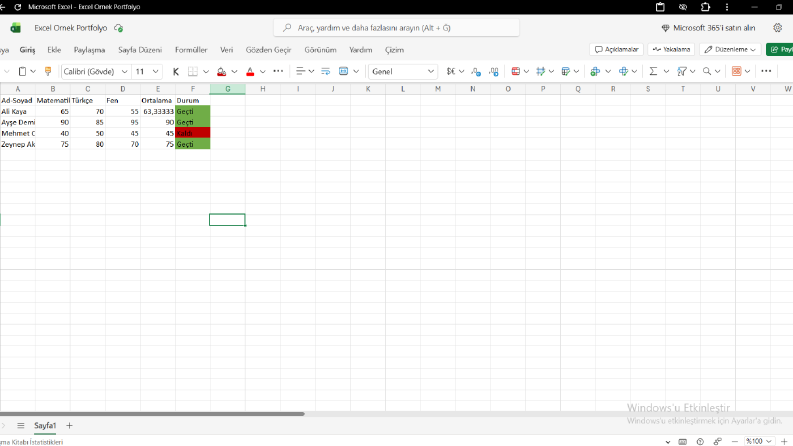Viewport: 793px width, 446px height.
Task: Click the AutoSum sigma icon
Action: point(653,71)
